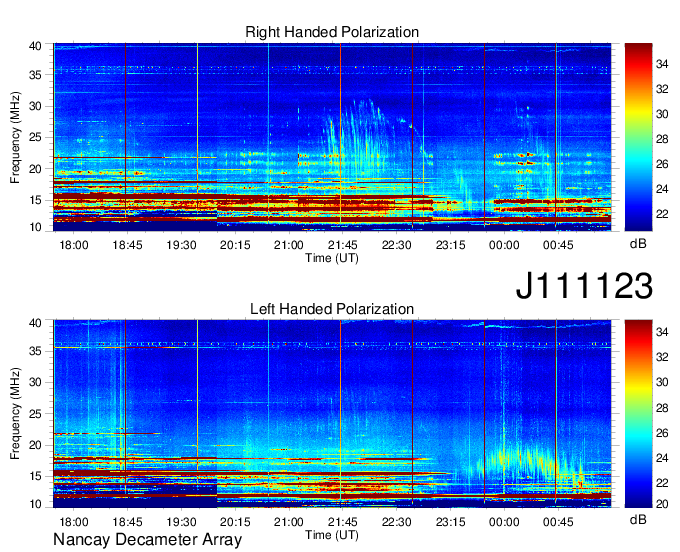Image resolution: width=680 pixels, height=552 pixels.
Task: Click the 18:45 time tick of Right Handed plot
Action: coord(128,245)
